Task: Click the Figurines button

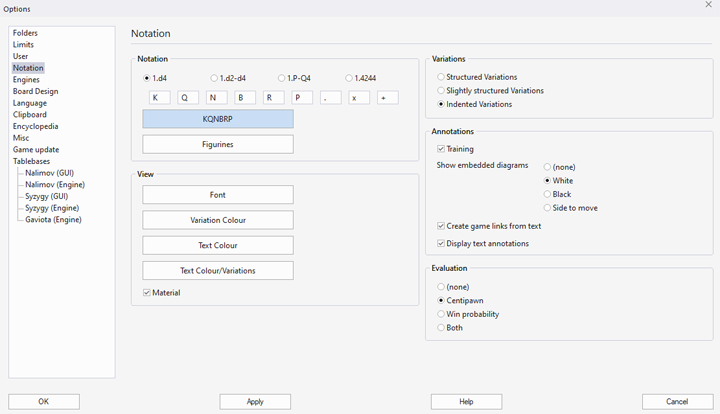Action: [218, 145]
